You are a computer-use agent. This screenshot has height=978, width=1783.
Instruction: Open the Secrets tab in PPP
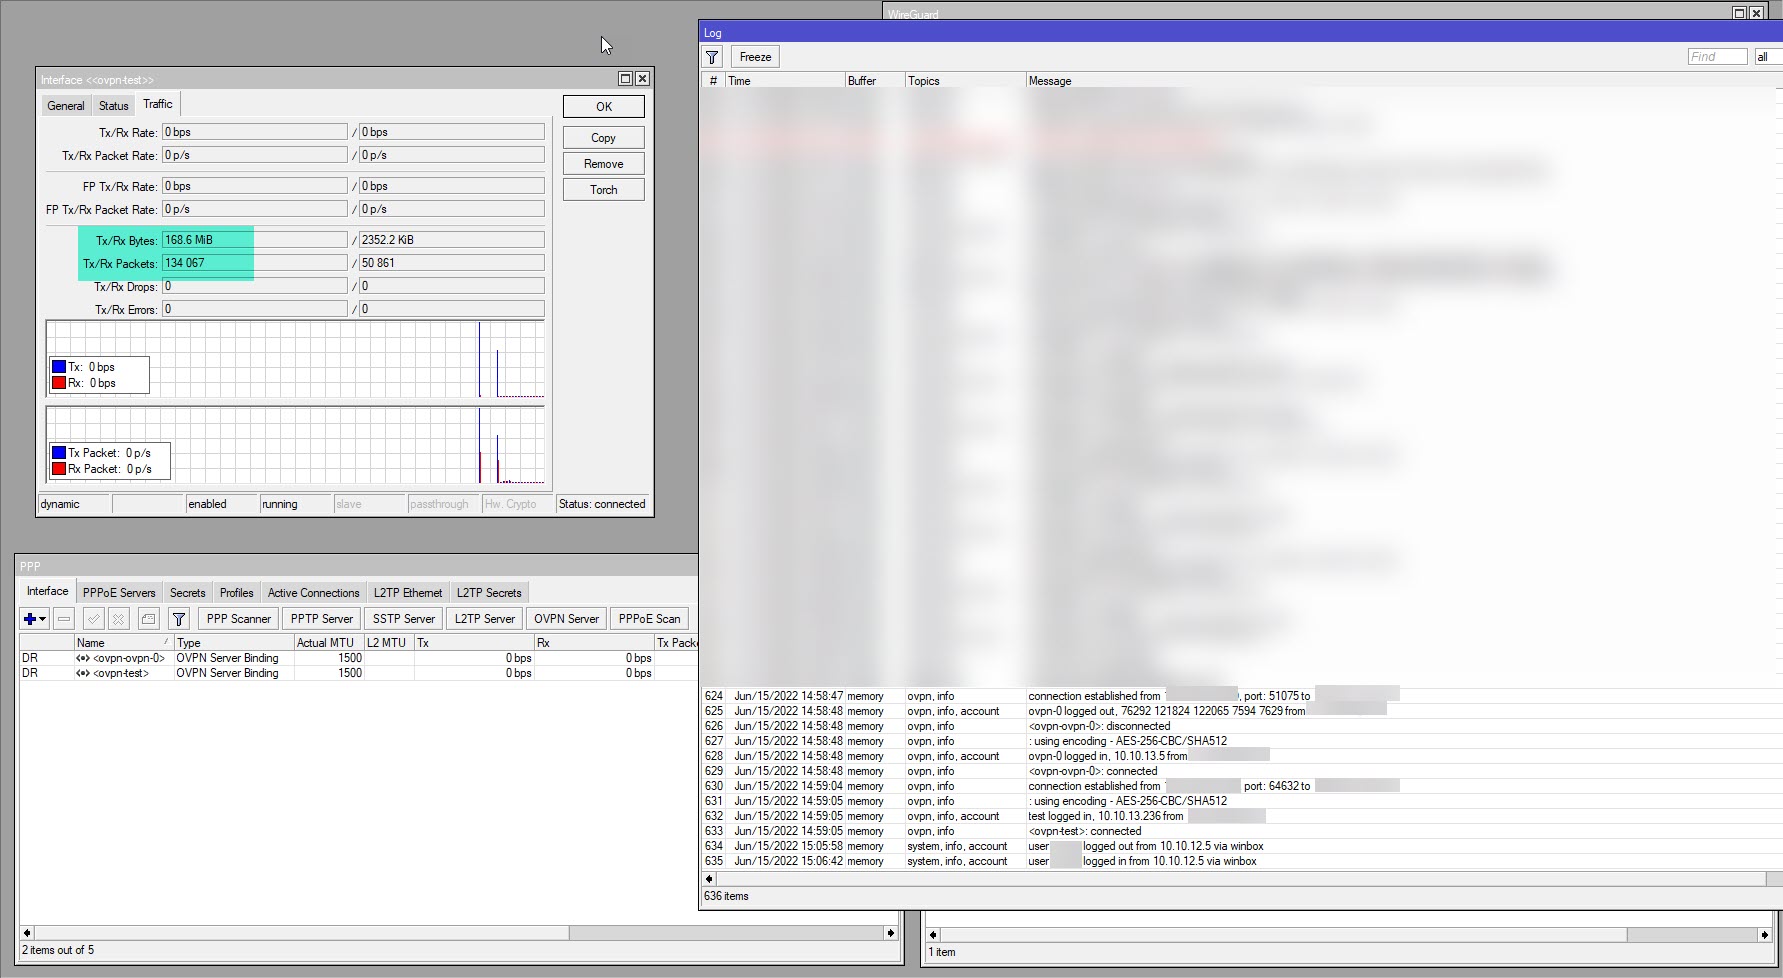[x=188, y=593]
